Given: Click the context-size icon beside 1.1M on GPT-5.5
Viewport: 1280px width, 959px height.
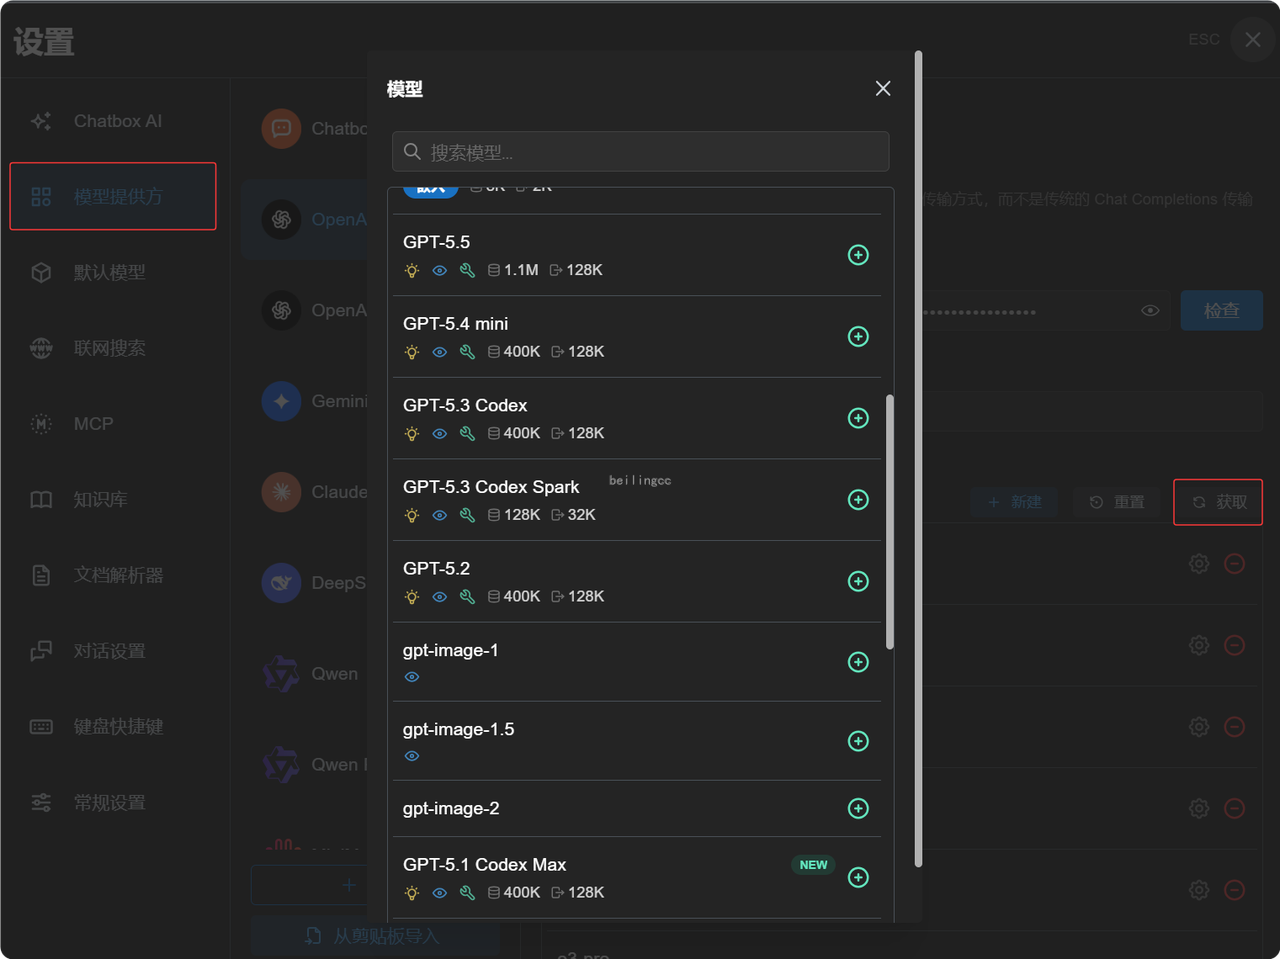Looking at the screenshot, I should tap(494, 270).
